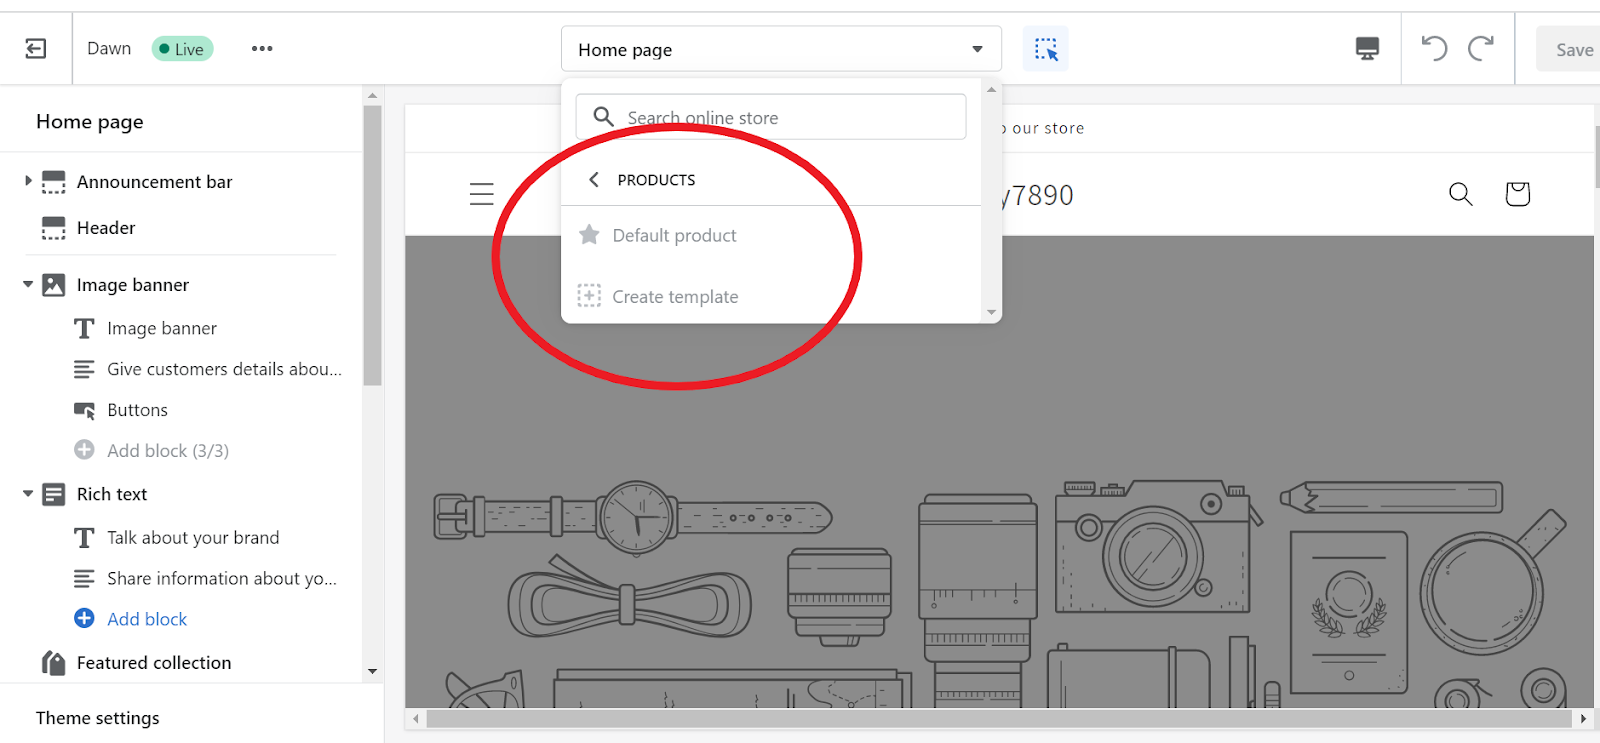Image resolution: width=1600 pixels, height=743 pixels.
Task: Select Default product template
Action: (x=674, y=235)
